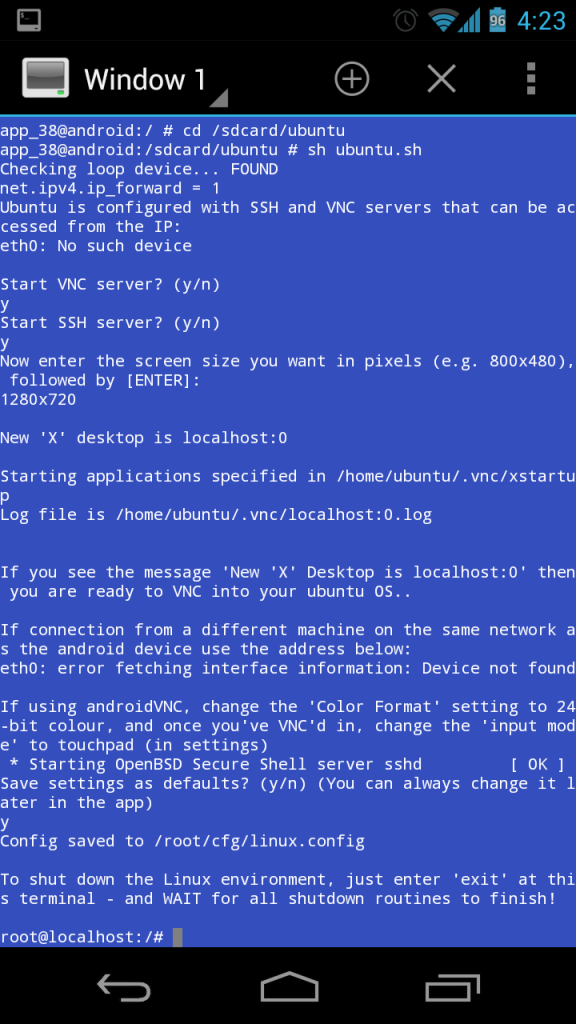
Task: Add a new terminal window with the plus icon
Action: click(351, 79)
